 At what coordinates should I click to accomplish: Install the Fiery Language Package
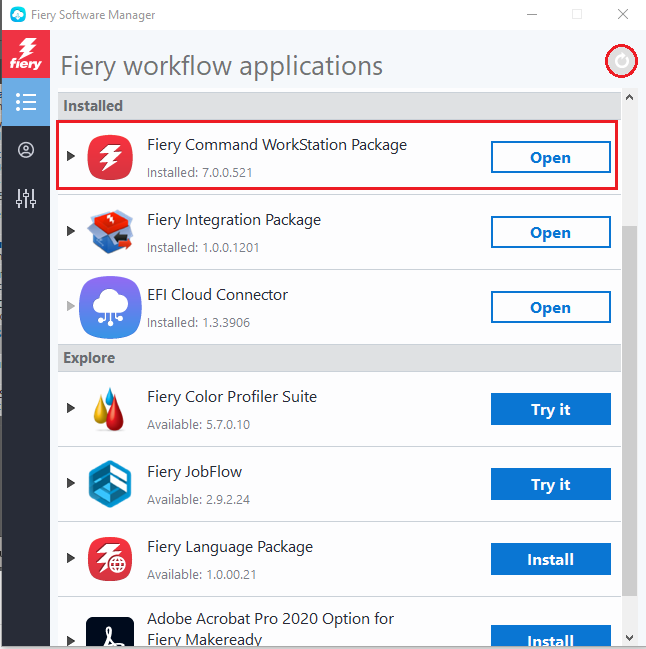pyautogui.click(x=550, y=559)
